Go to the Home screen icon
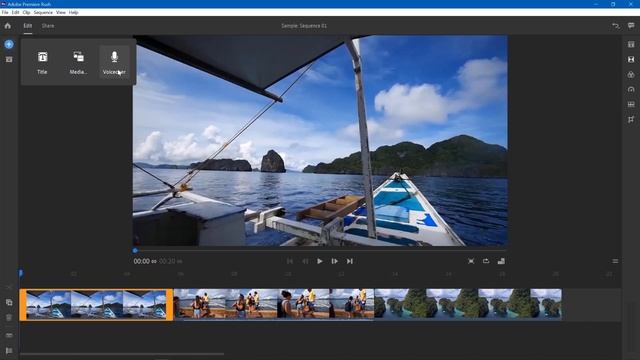 coord(8,26)
